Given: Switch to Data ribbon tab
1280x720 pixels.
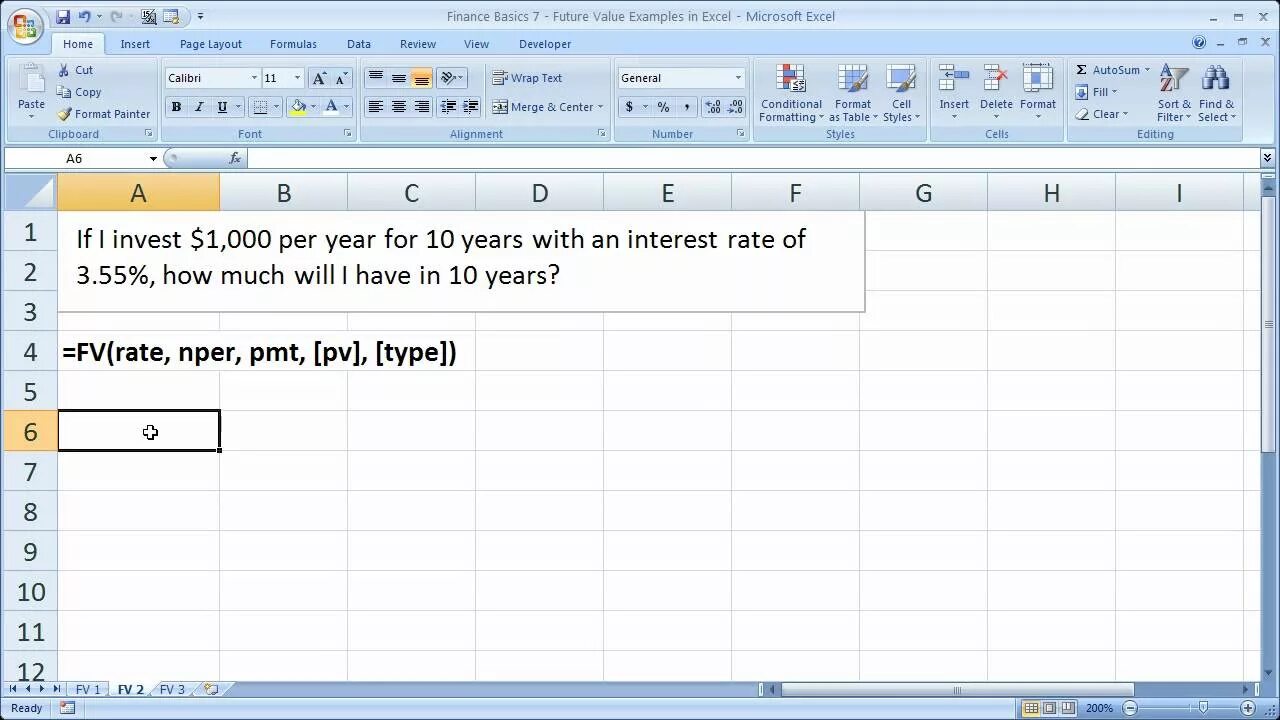Looking at the screenshot, I should coord(359,44).
